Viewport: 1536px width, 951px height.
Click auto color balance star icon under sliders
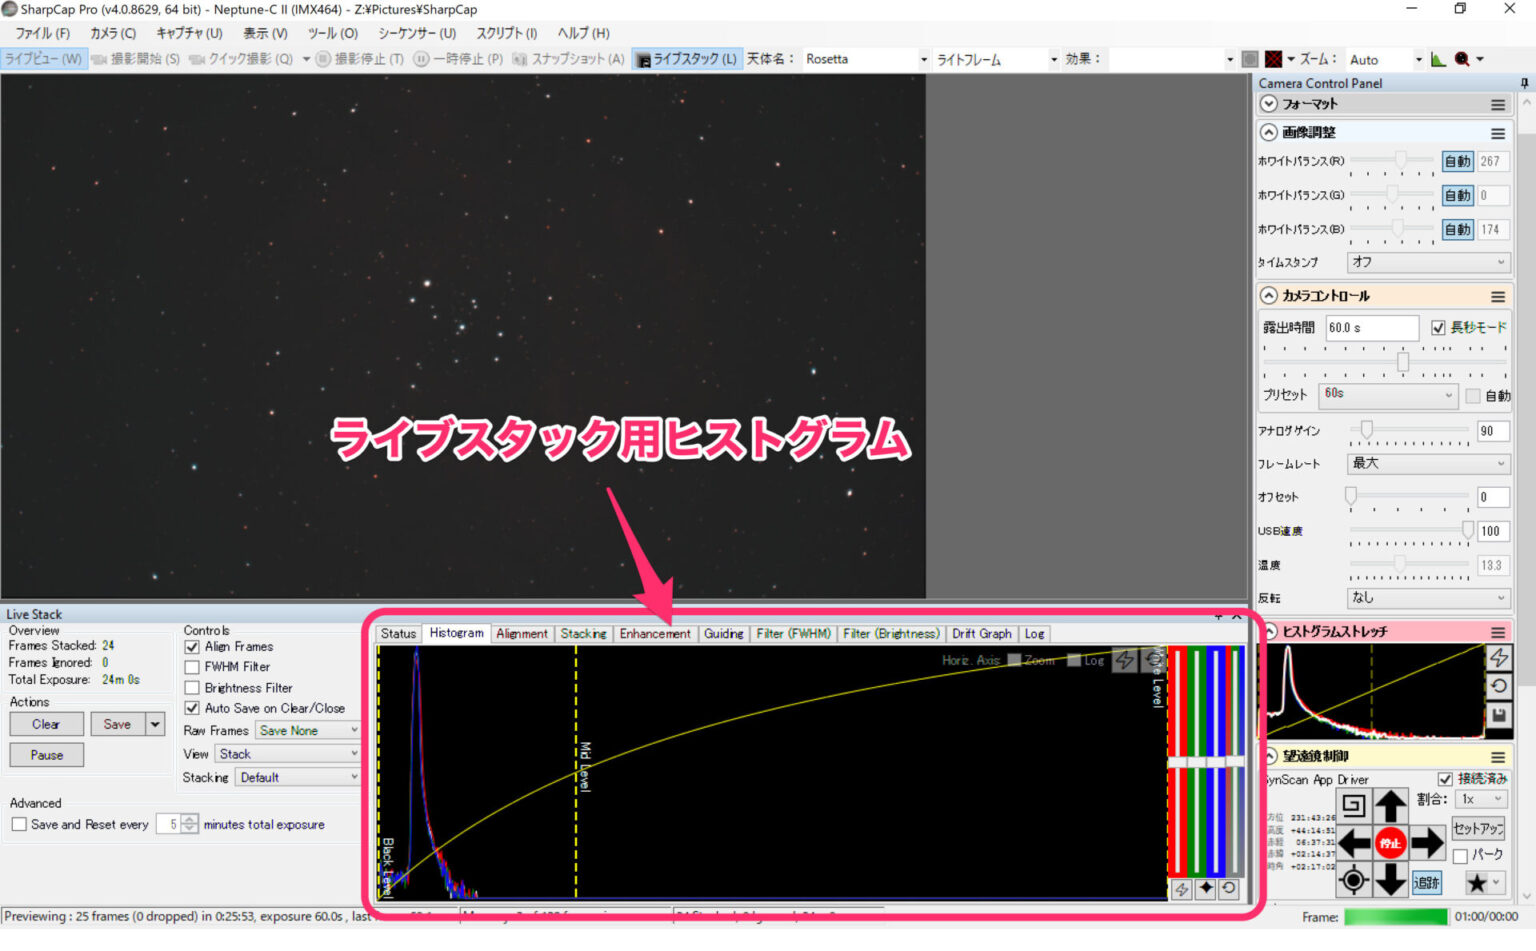tap(1206, 888)
